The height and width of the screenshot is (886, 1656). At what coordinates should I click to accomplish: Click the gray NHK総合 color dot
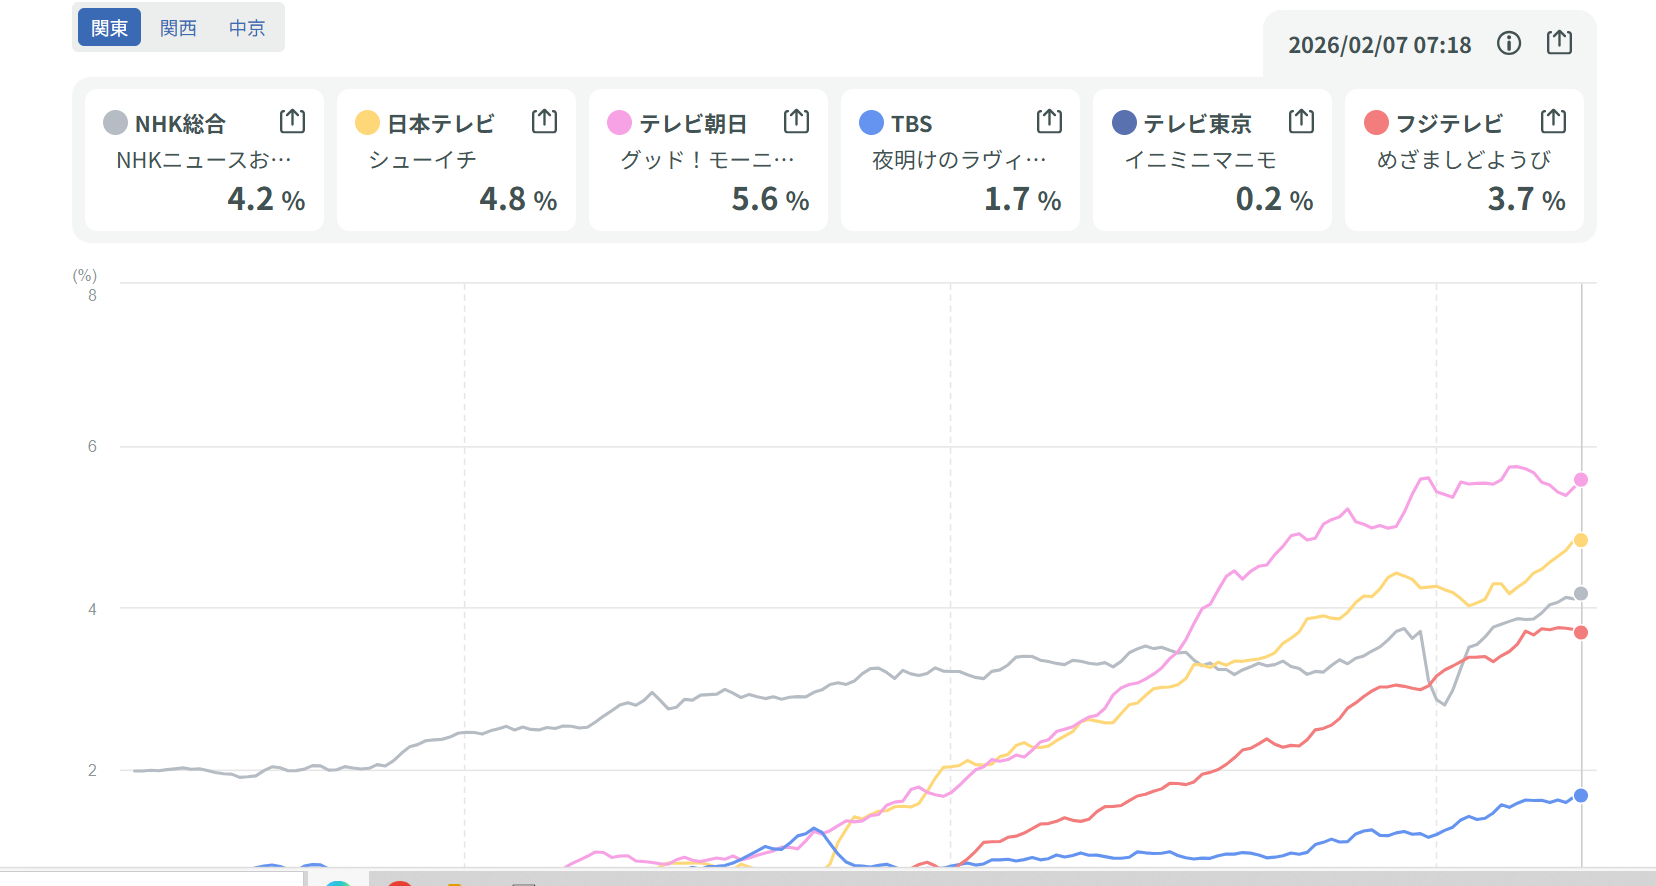click(x=115, y=123)
